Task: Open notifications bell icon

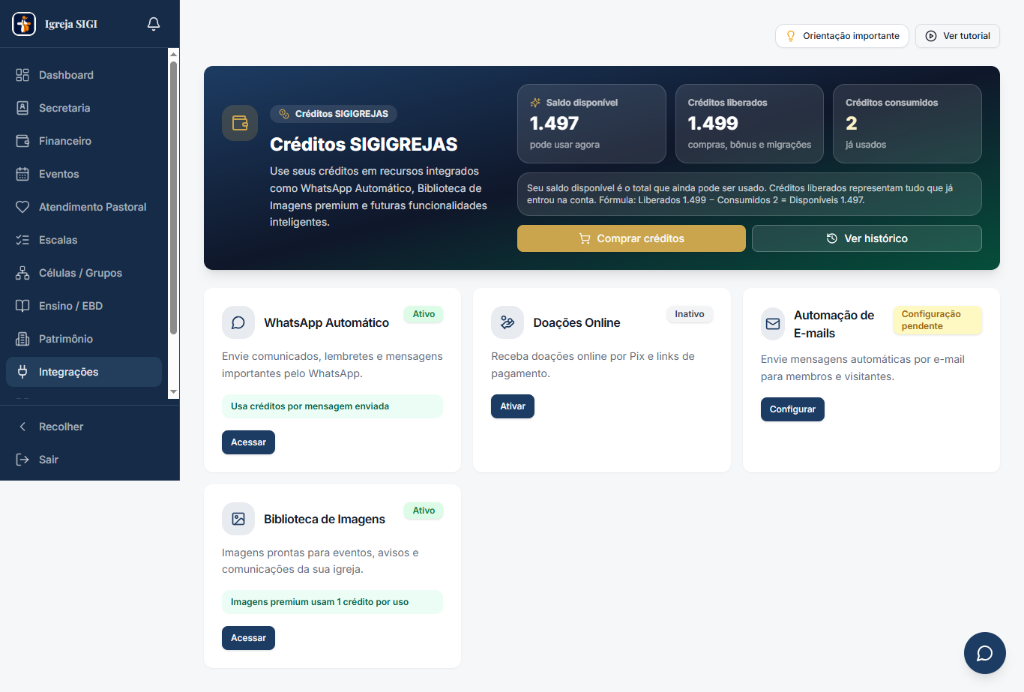Action: pos(153,24)
